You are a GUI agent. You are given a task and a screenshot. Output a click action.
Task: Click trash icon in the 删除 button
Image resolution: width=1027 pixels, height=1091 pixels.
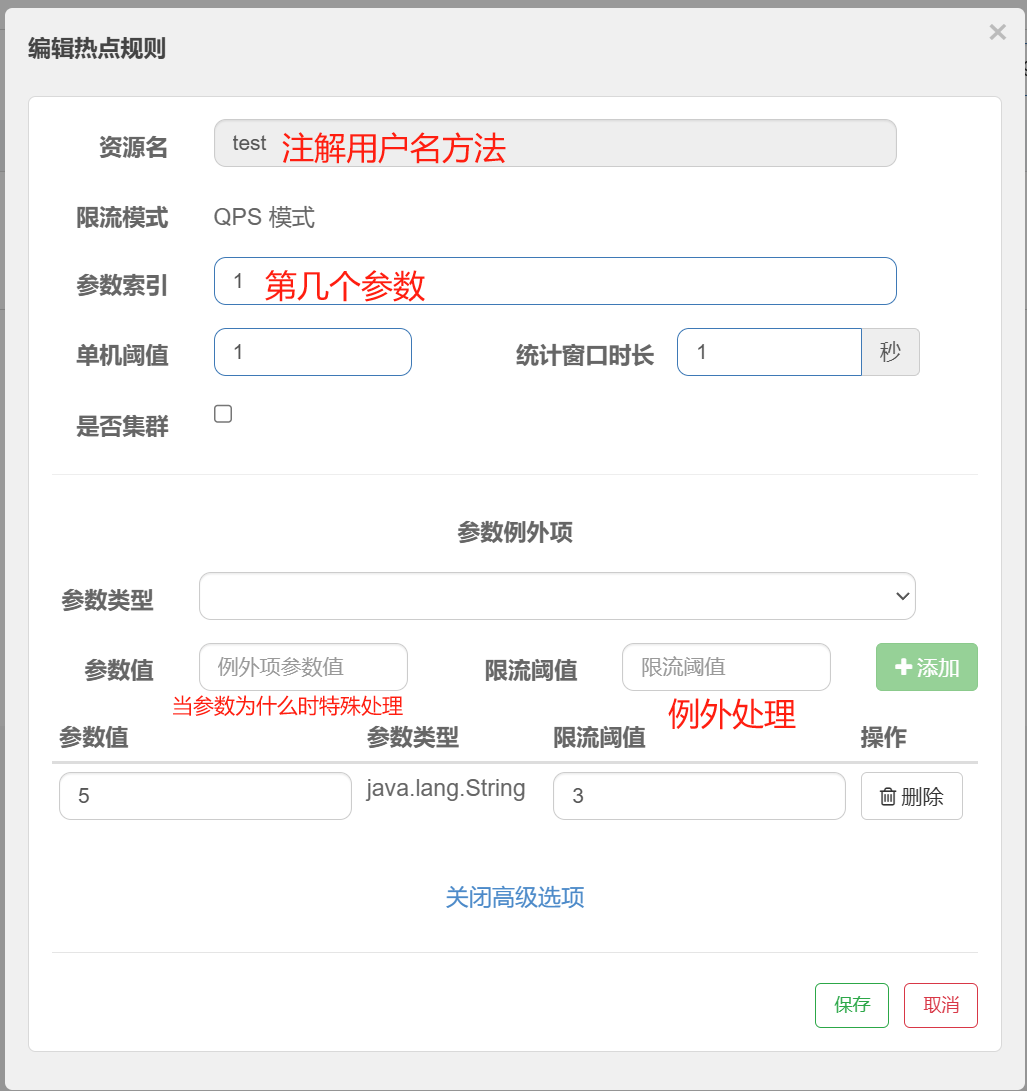(887, 797)
